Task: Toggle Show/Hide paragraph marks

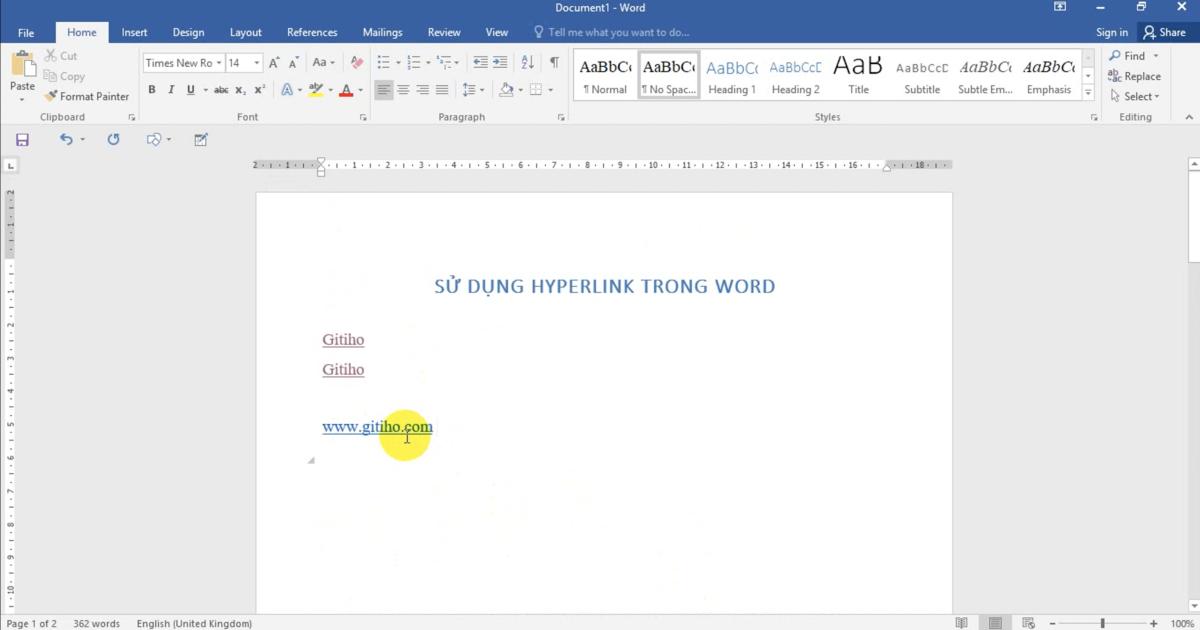Action: (553, 62)
